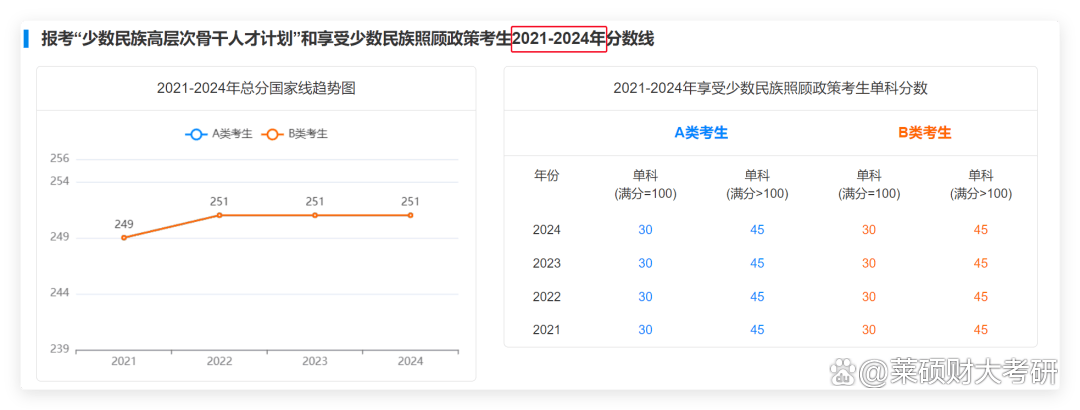Click 2021 B类 满分>100 score 45
1080x410 pixels.
tap(981, 330)
